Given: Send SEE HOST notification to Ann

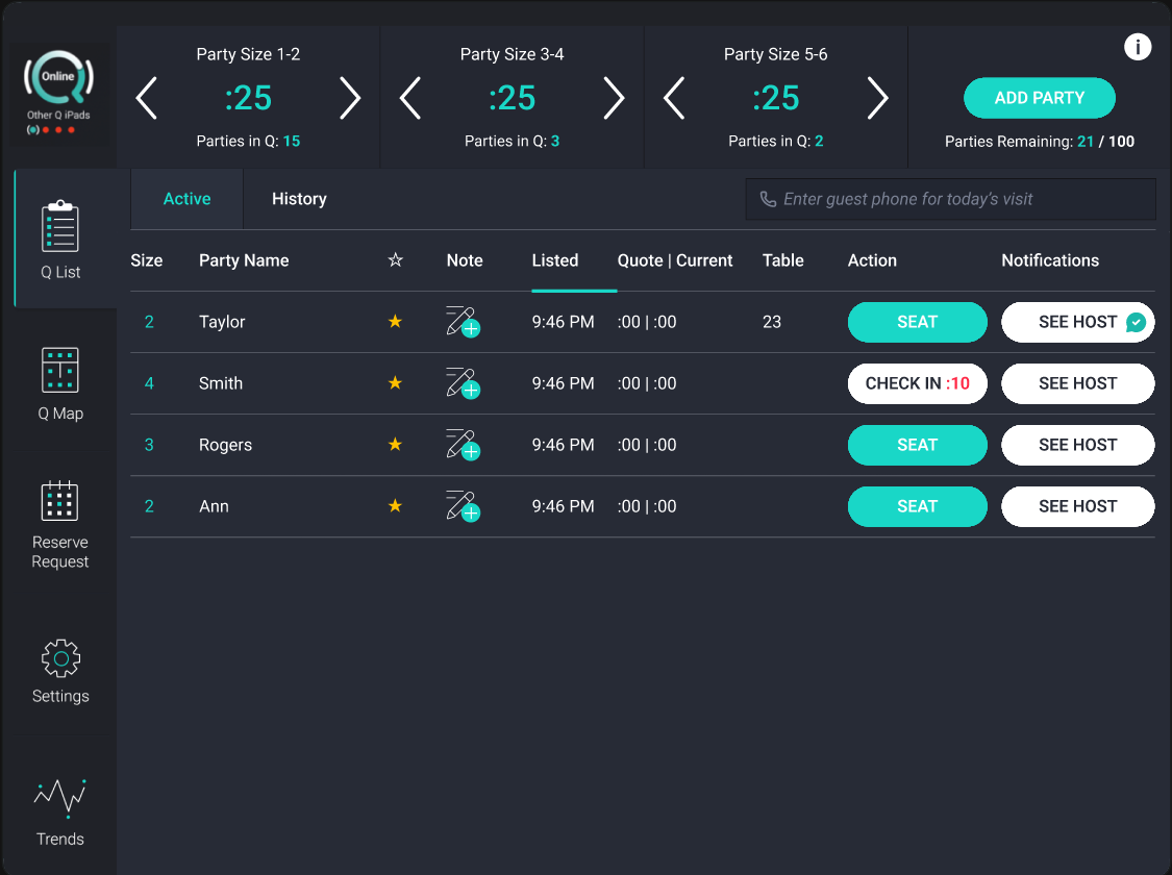Looking at the screenshot, I should click(1078, 506).
